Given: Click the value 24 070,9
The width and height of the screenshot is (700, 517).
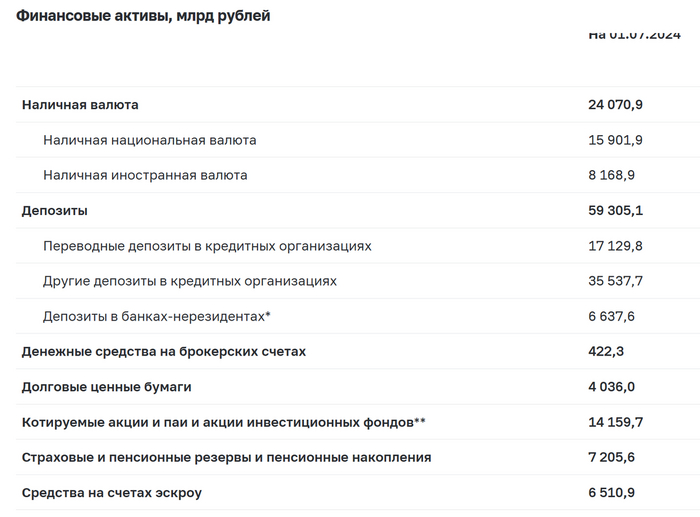Looking at the screenshot, I should pyautogui.click(x=615, y=105).
